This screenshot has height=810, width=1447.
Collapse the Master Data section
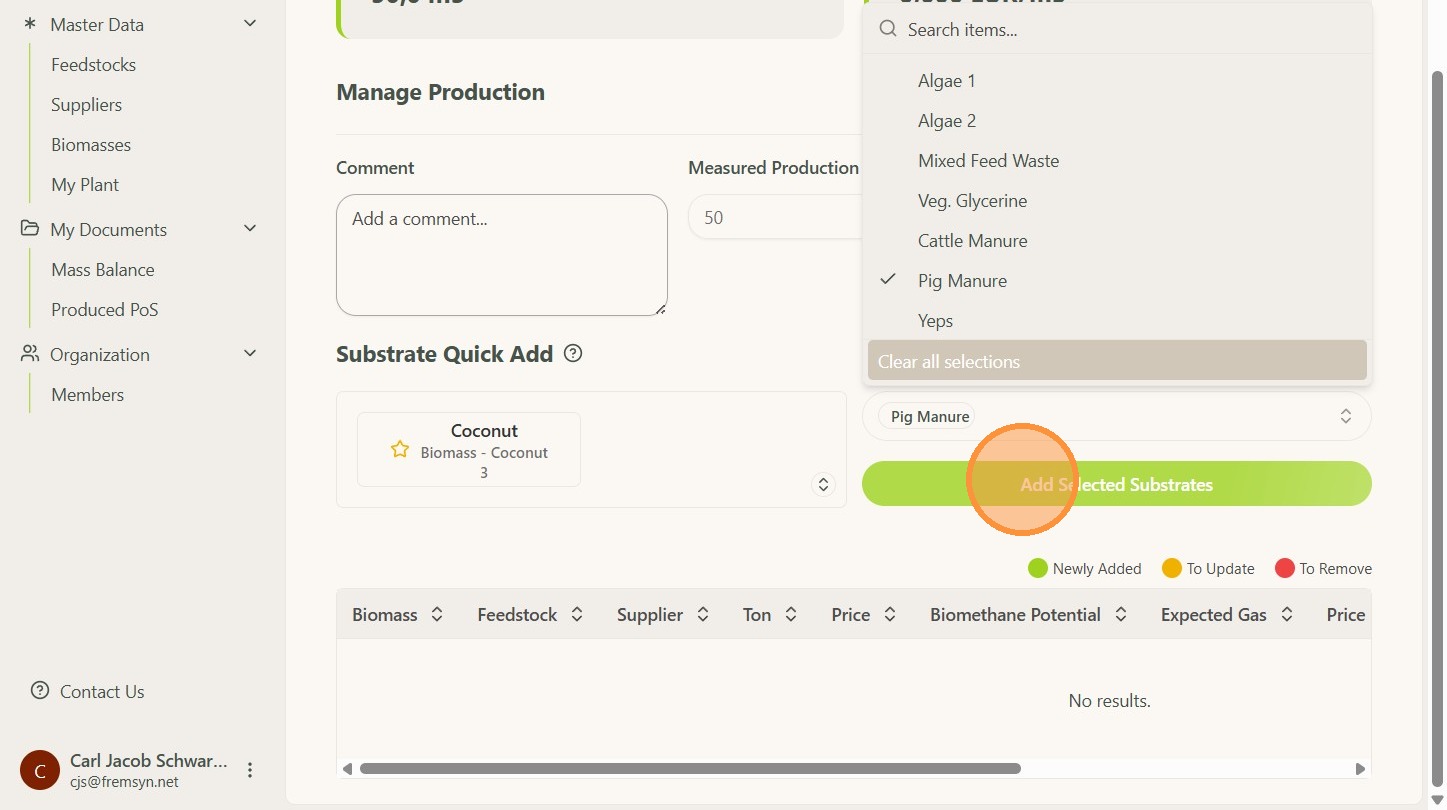(x=250, y=24)
